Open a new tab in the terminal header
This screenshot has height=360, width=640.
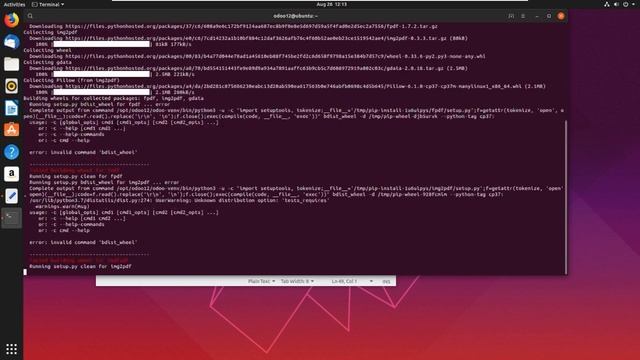point(511,16)
